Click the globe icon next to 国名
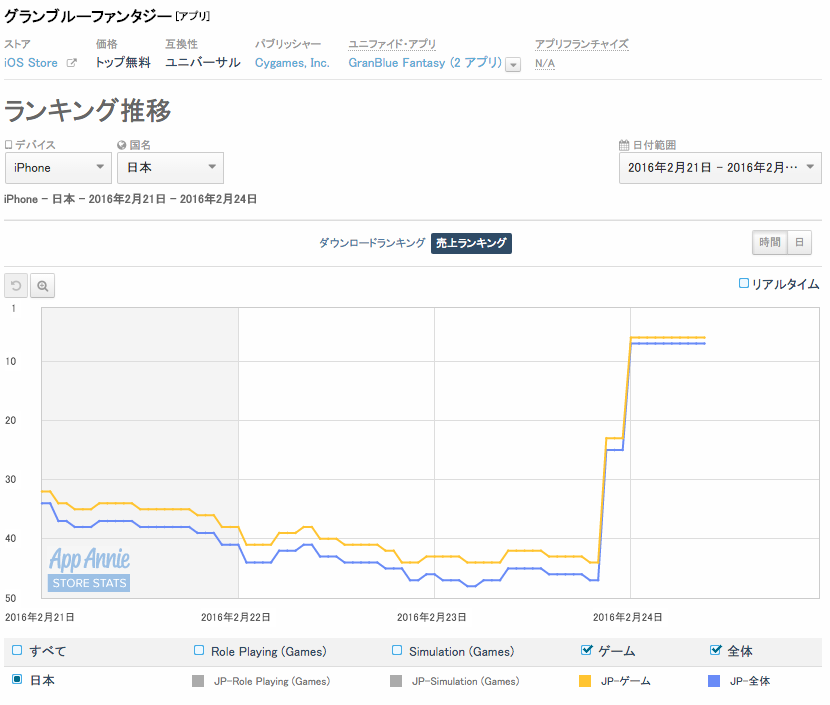Image resolution: width=830 pixels, height=705 pixels. click(122, 145)
